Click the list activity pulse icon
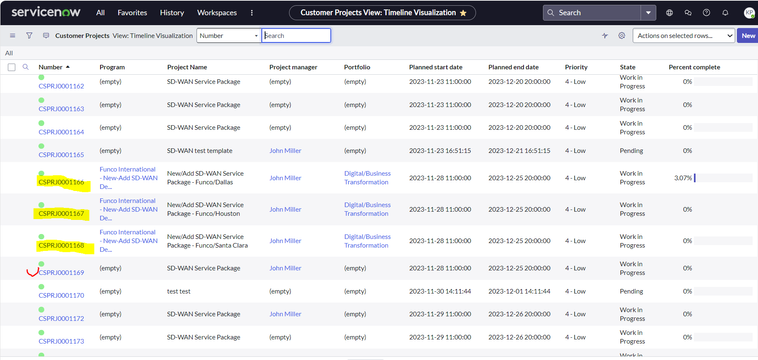 click(605, 36)
